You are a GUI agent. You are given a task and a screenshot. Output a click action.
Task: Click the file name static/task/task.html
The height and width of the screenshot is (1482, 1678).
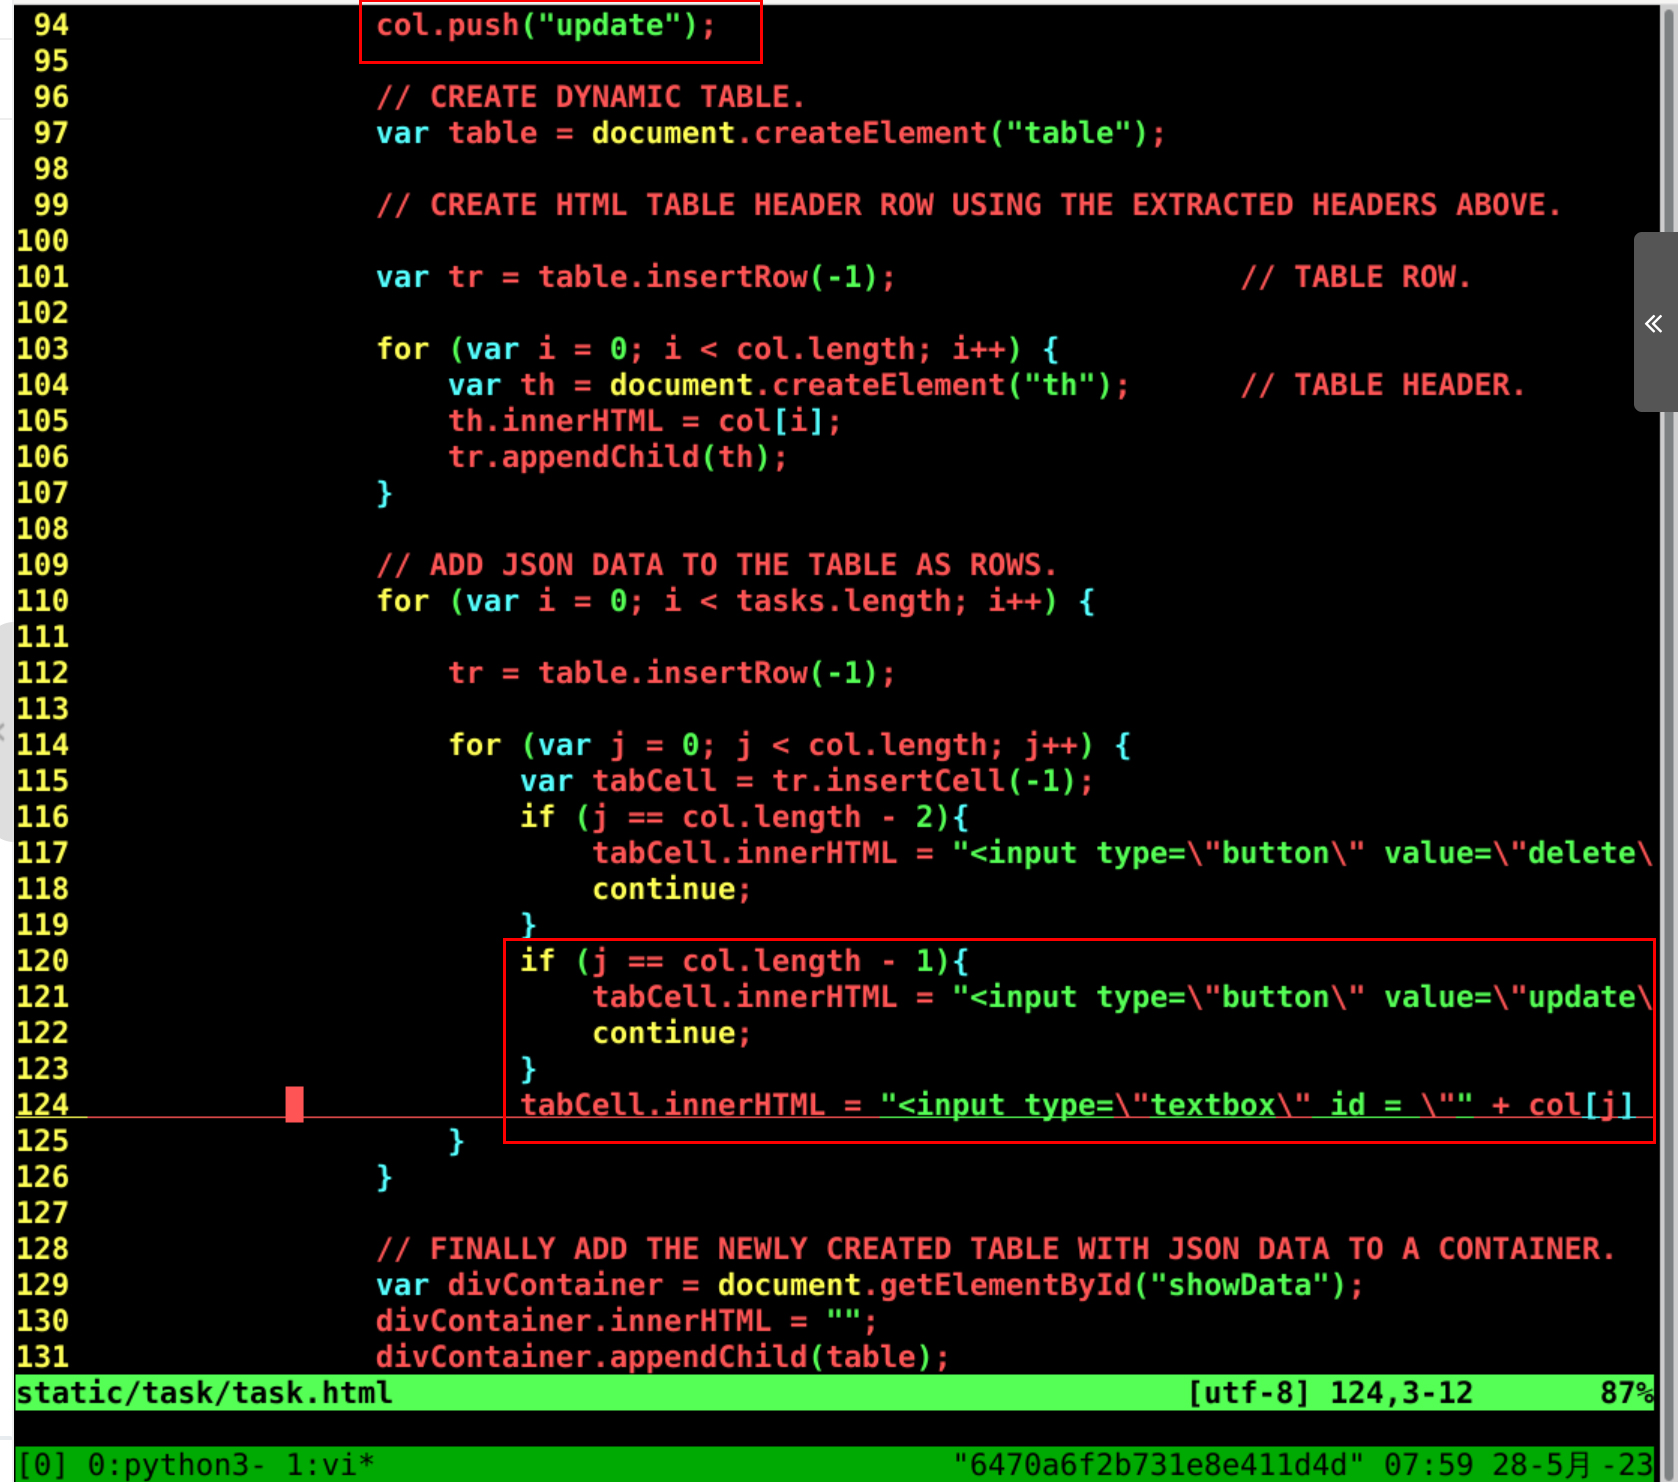[204, 1393]
